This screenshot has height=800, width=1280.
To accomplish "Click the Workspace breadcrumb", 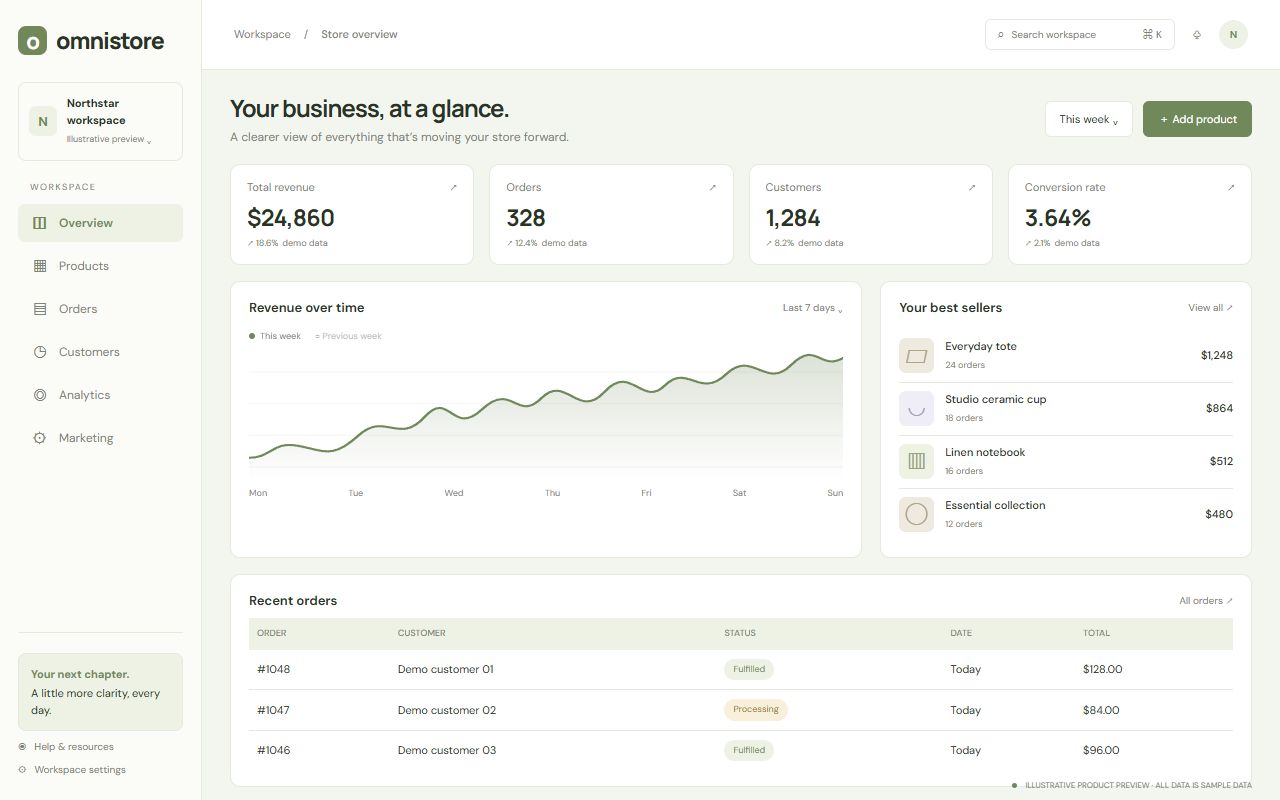I will tap(262, 34).
